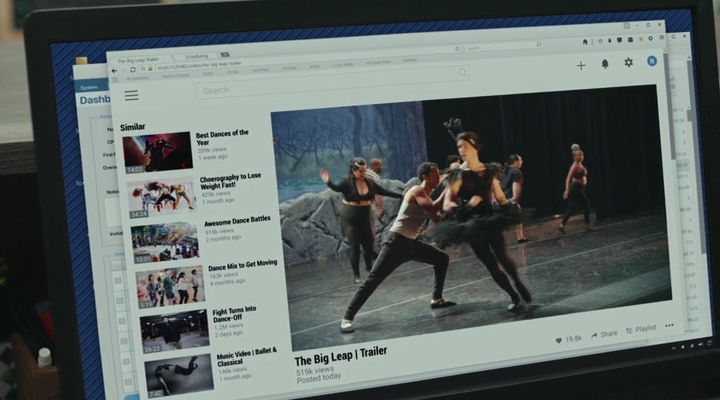This screenshot has width=720, height=400.
Task: Click the browser back arrow
Action: (x=114, y=71)
